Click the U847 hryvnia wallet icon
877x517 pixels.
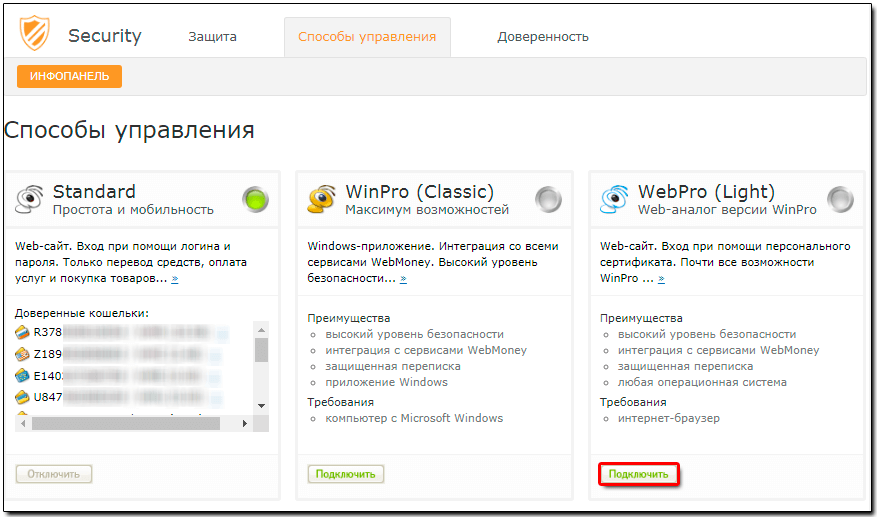click(x=22, y=397)
